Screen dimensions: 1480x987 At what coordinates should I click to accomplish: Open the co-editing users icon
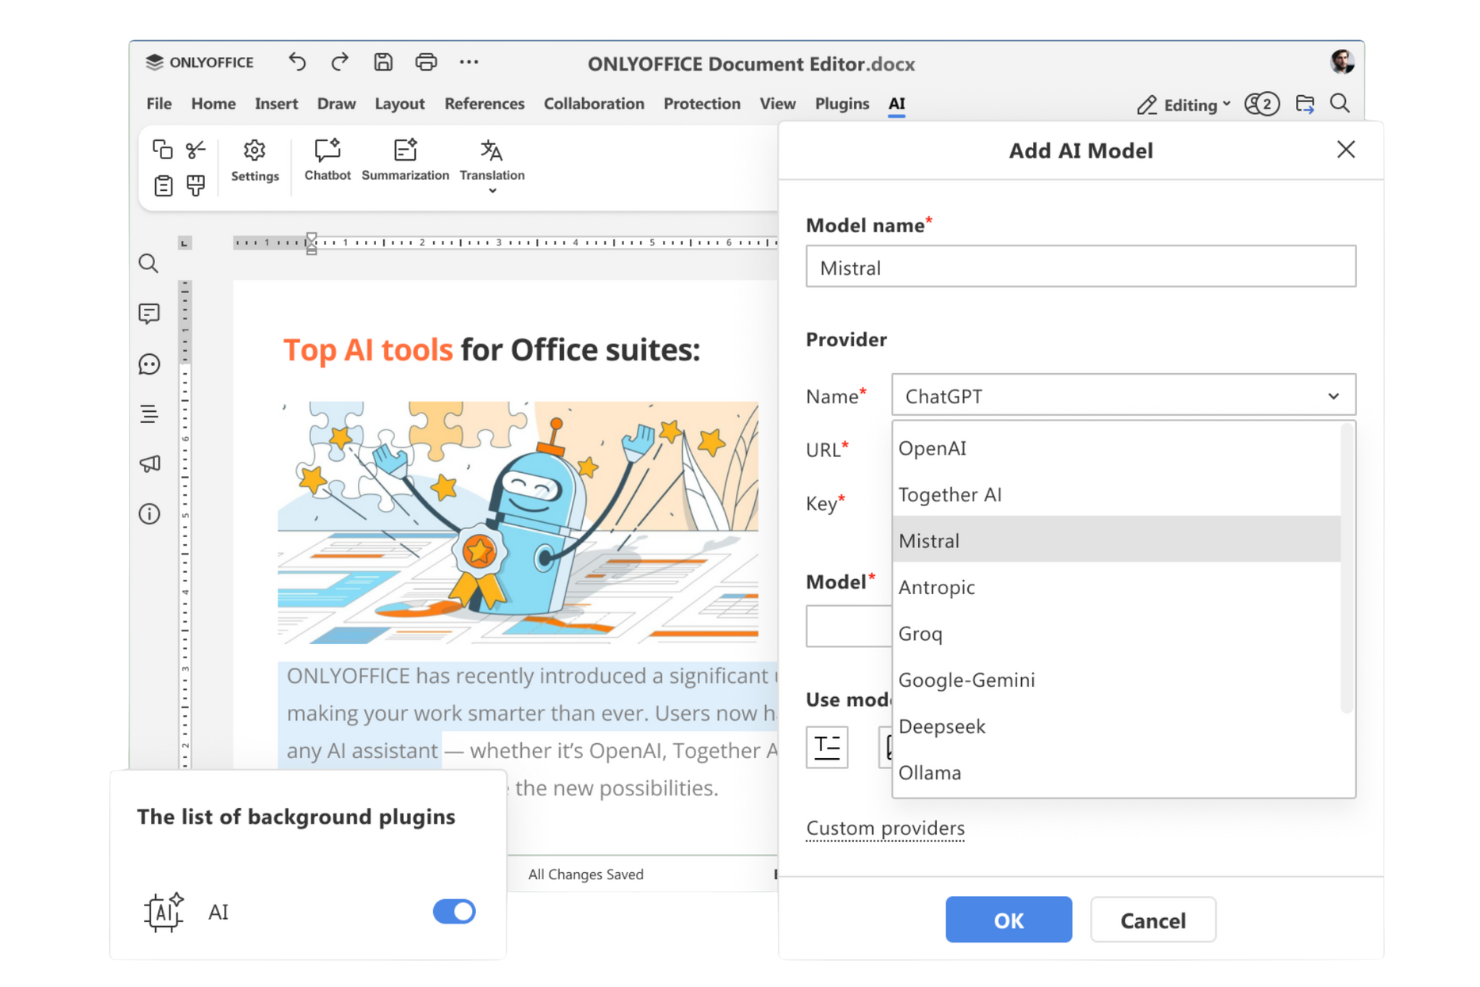(1262, 104)
